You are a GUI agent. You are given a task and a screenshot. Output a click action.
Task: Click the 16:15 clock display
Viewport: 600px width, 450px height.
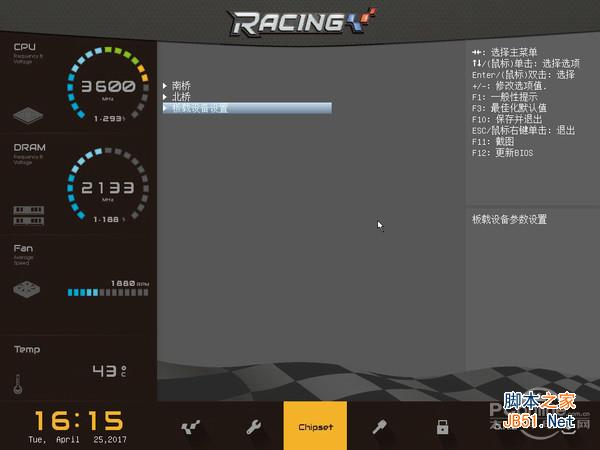coord(79,420)
